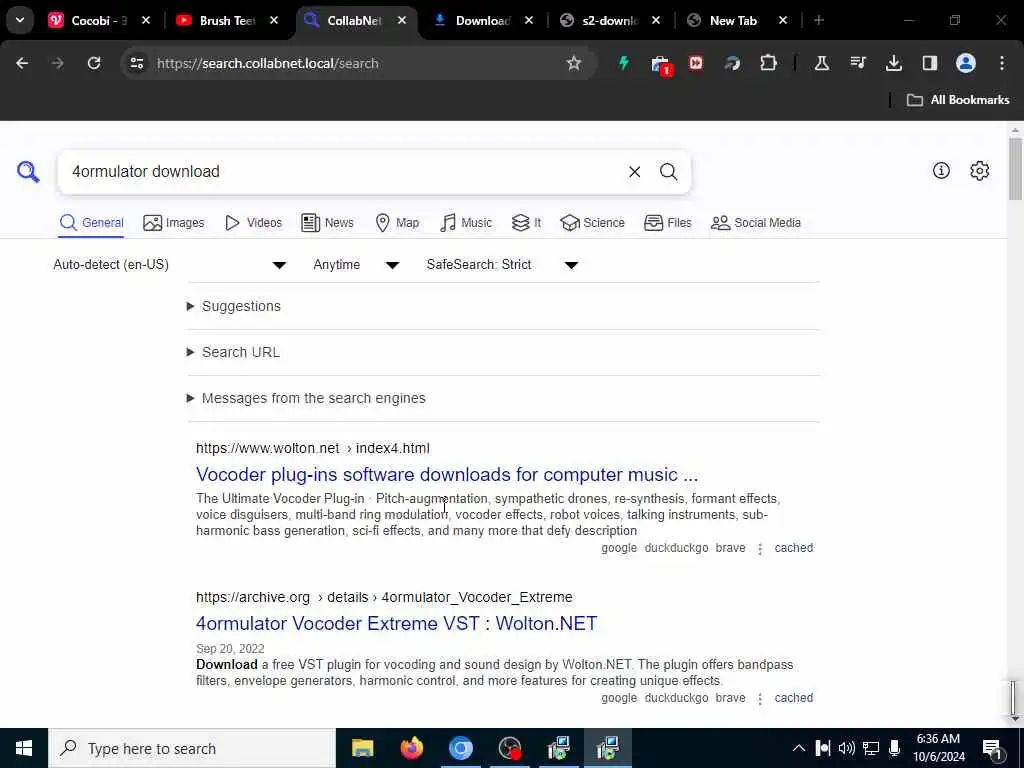This screenshot has height=768, width=1024.
Task: Open Firefox from the taskbar
Action: (x=411, y=748)
